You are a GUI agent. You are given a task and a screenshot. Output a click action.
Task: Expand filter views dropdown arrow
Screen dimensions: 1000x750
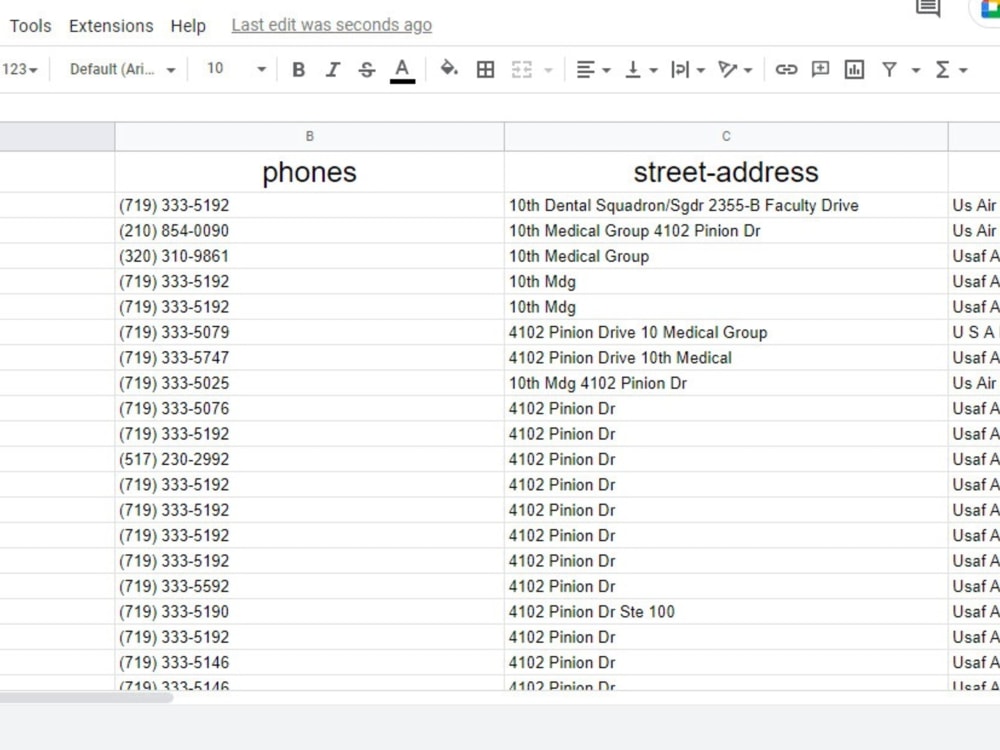(916, 70)
